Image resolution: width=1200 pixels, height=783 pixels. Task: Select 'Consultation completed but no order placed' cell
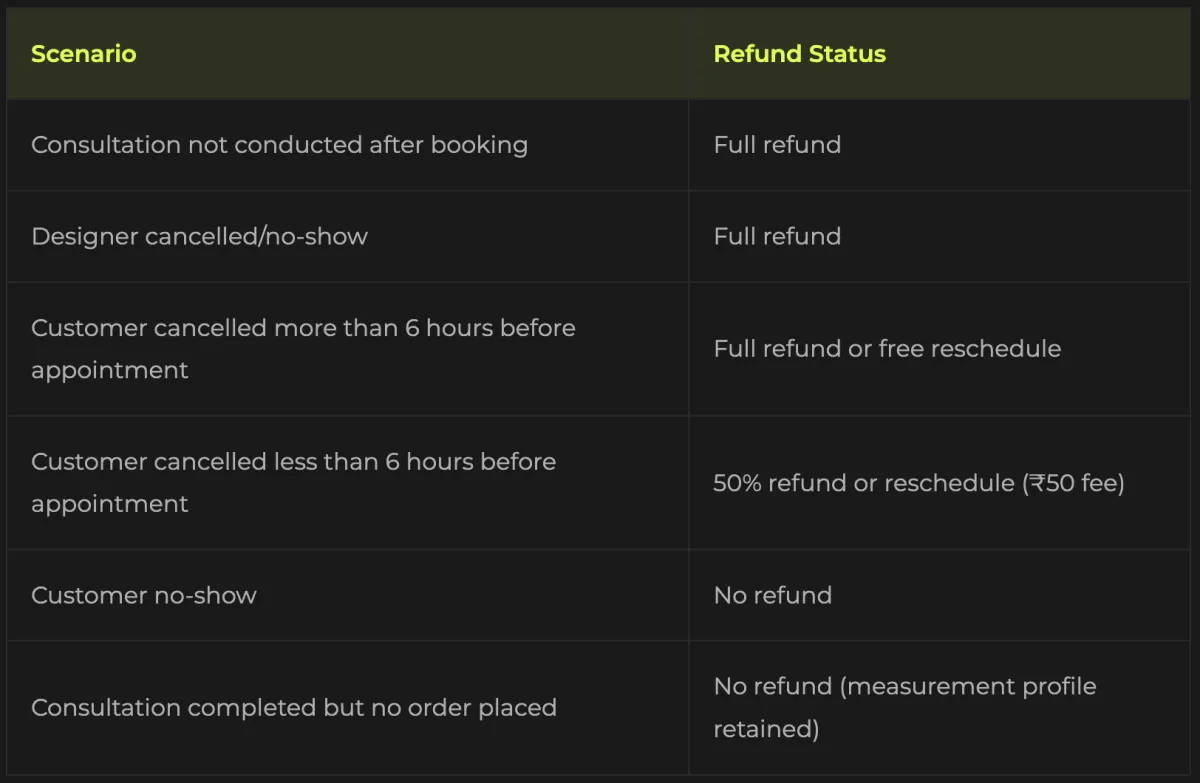[293, 708]
